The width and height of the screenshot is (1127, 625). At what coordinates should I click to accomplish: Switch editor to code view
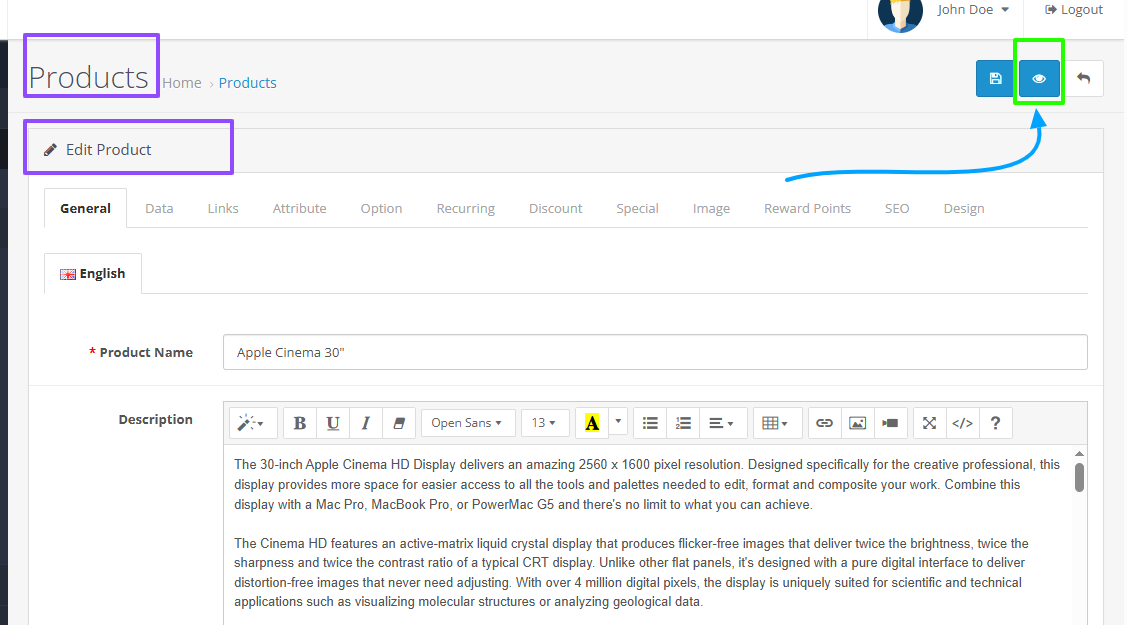pyautogui.click(x=962, y=423)
